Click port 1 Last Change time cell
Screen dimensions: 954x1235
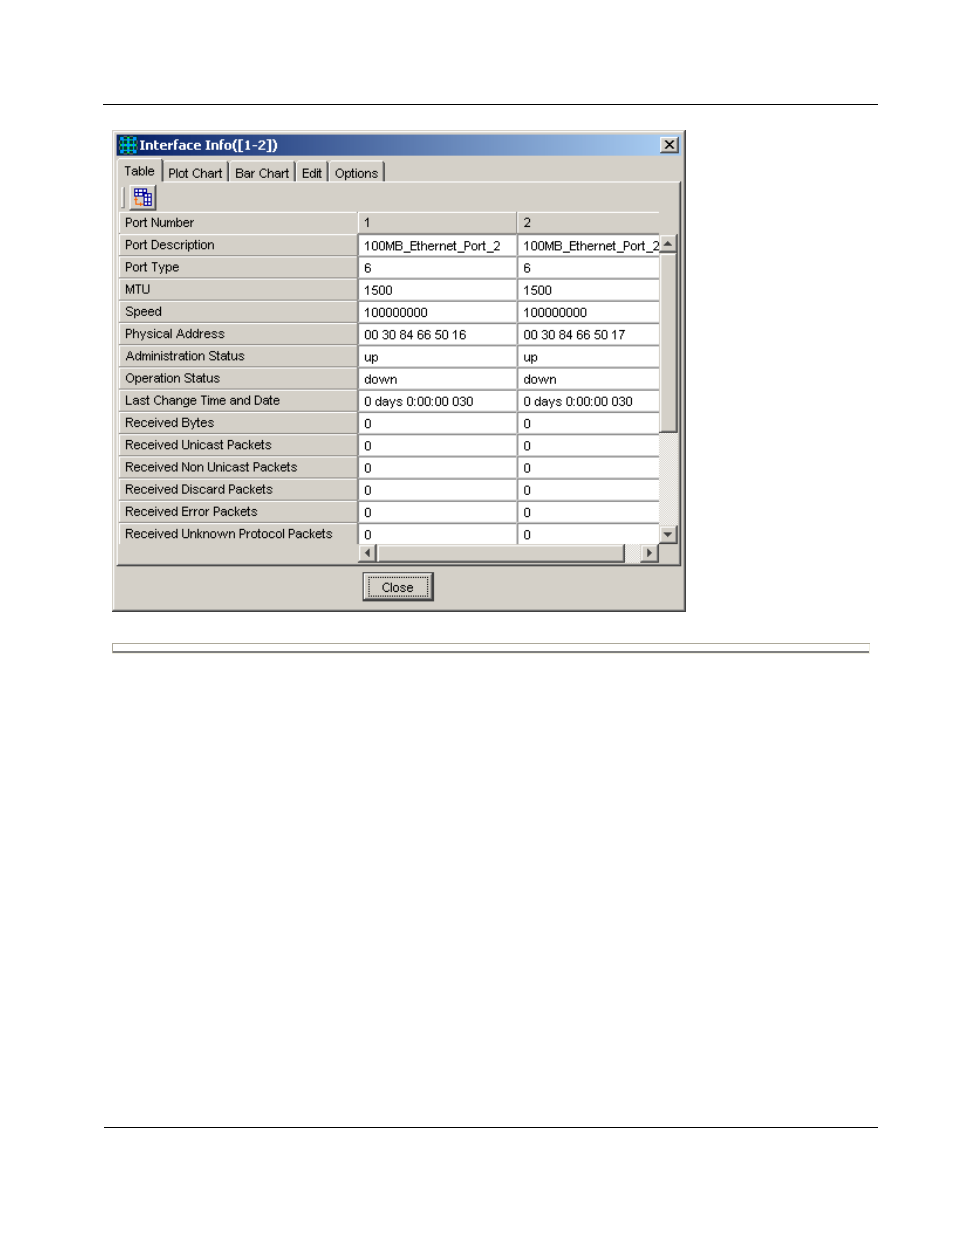(x=437, y=401)
